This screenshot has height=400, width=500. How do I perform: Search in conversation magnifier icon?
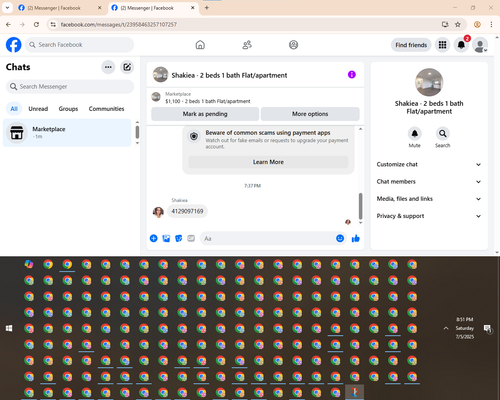(442, 134)
